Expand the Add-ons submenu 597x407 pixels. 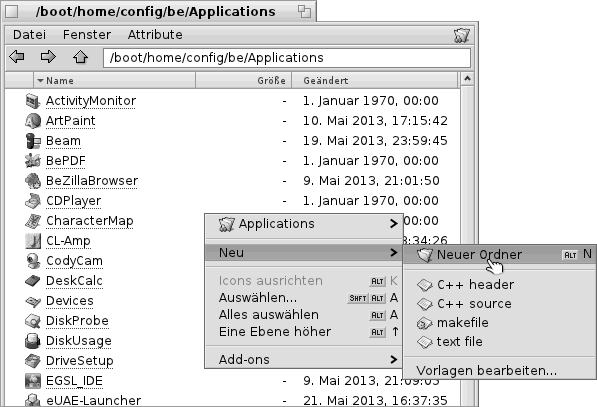(303, 359)
